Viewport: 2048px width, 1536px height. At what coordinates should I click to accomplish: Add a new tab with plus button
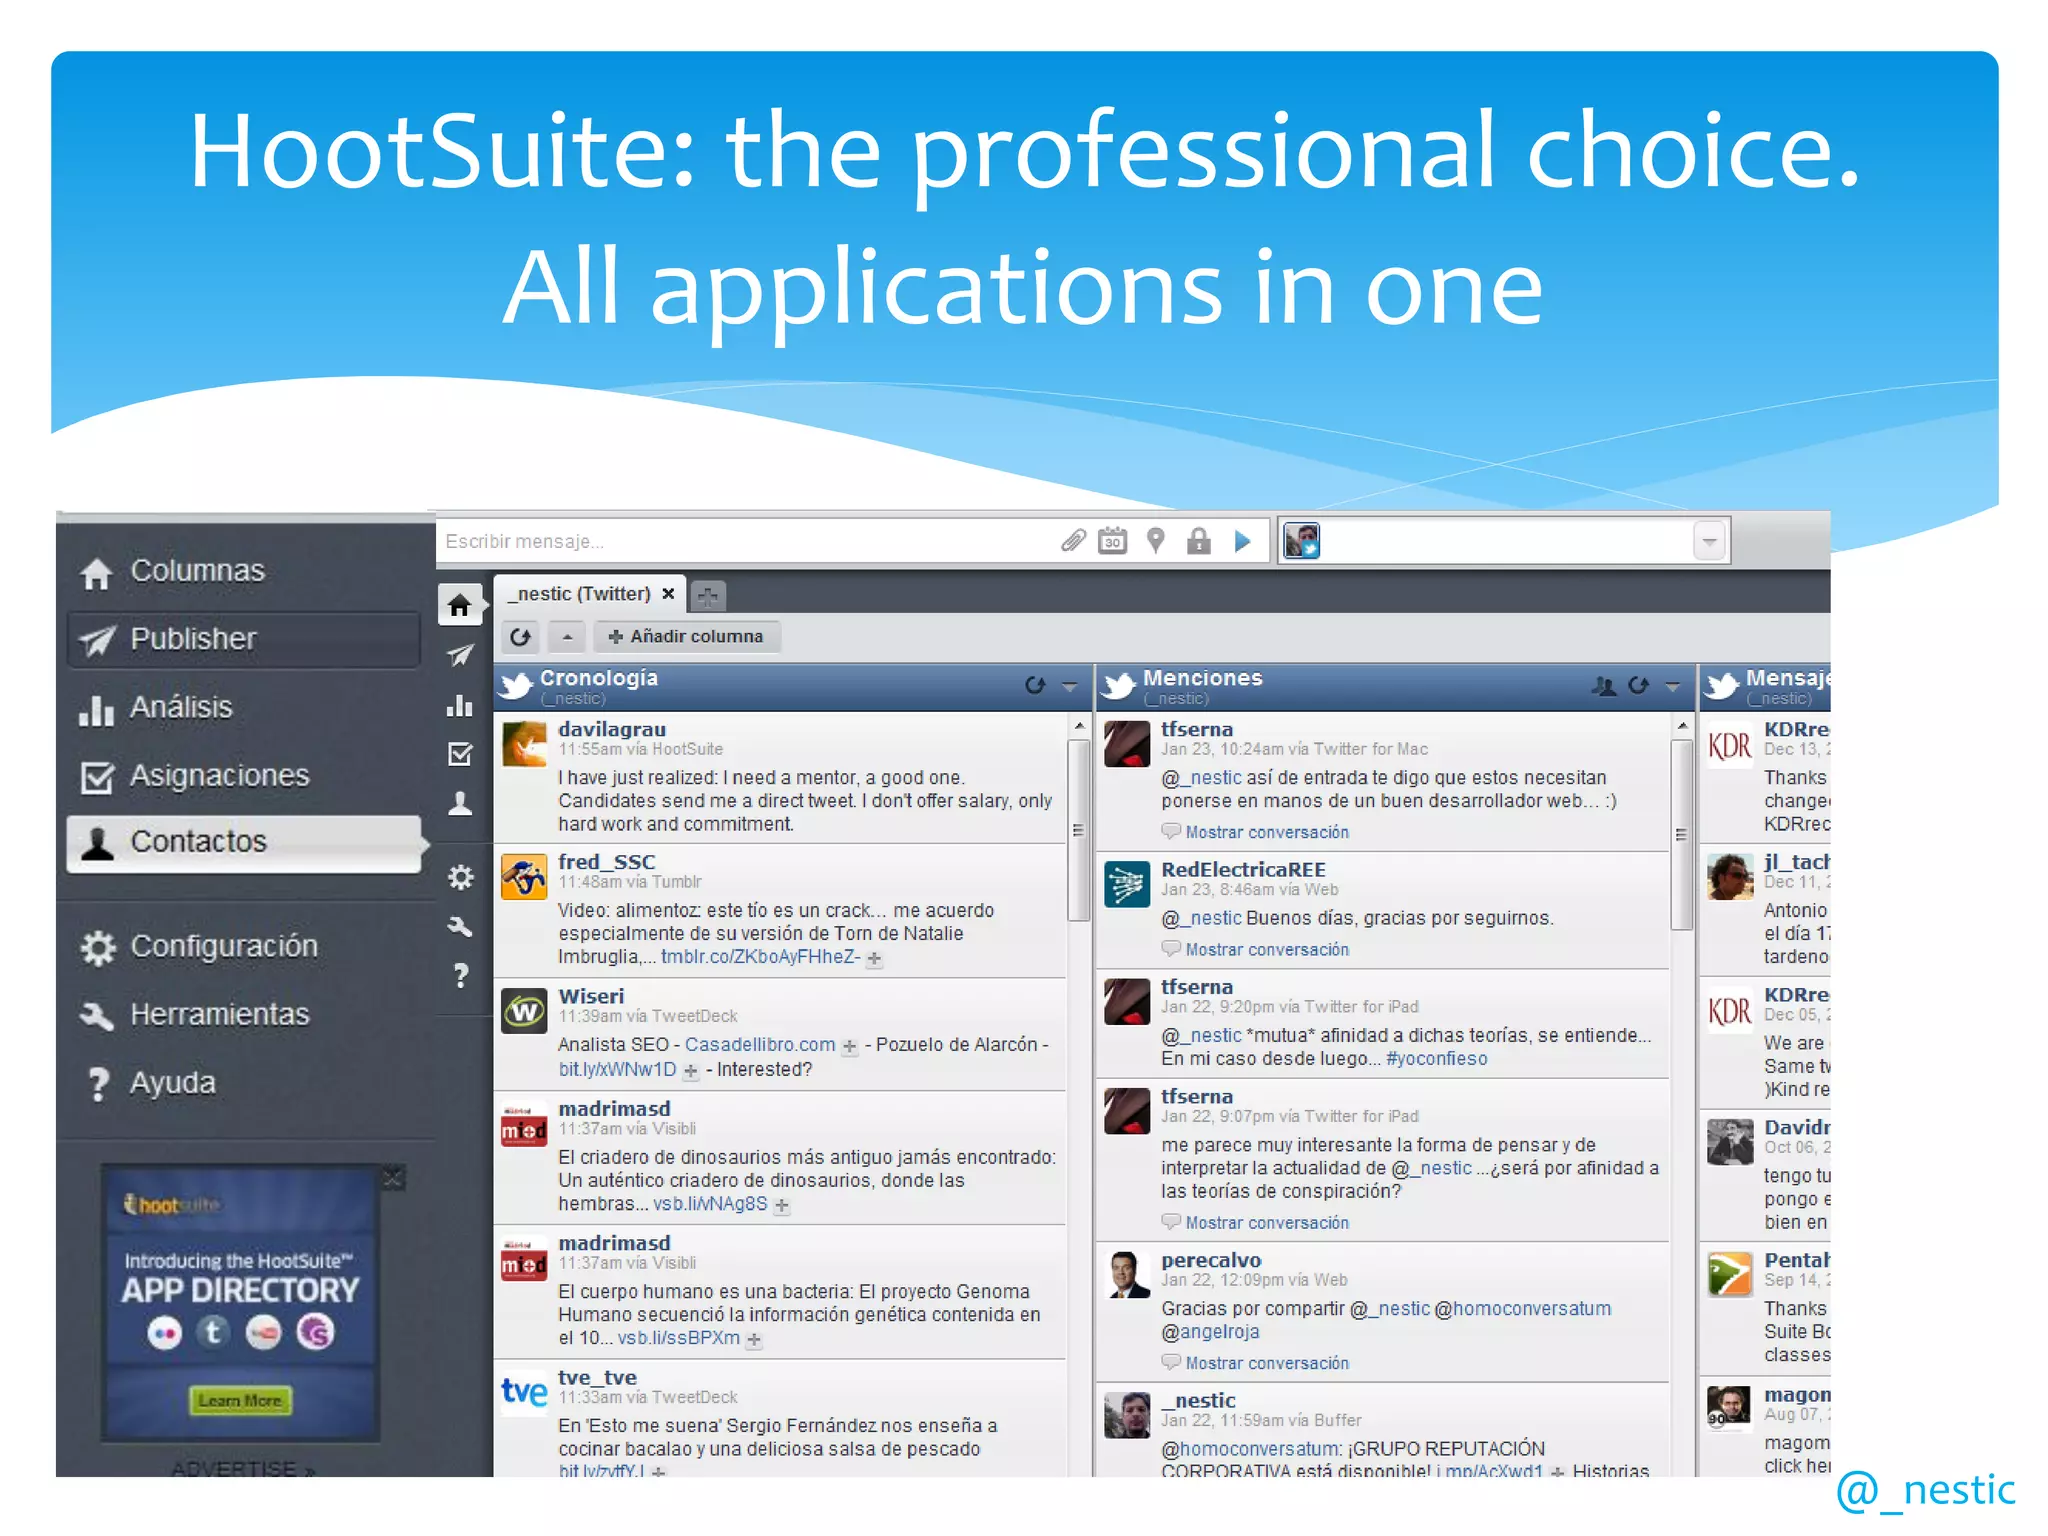708,597
